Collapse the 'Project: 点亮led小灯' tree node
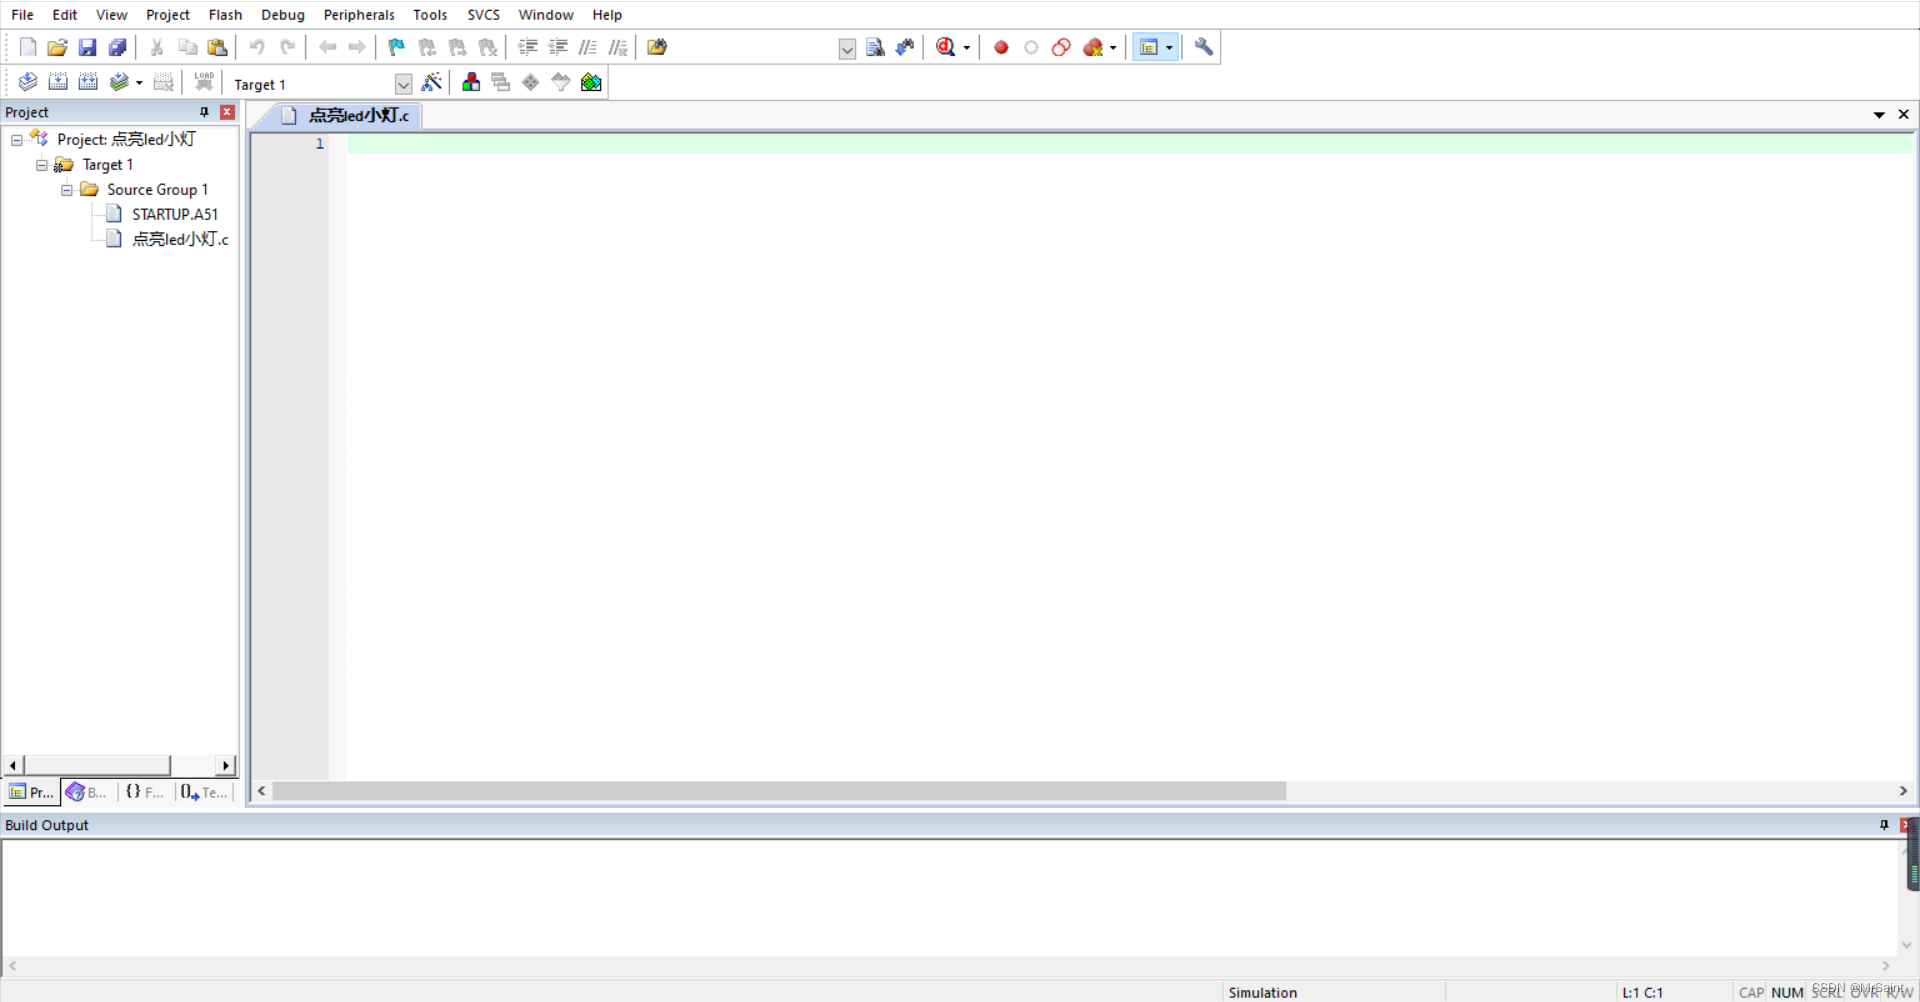1920x1002 pixels. pos(17,140)
